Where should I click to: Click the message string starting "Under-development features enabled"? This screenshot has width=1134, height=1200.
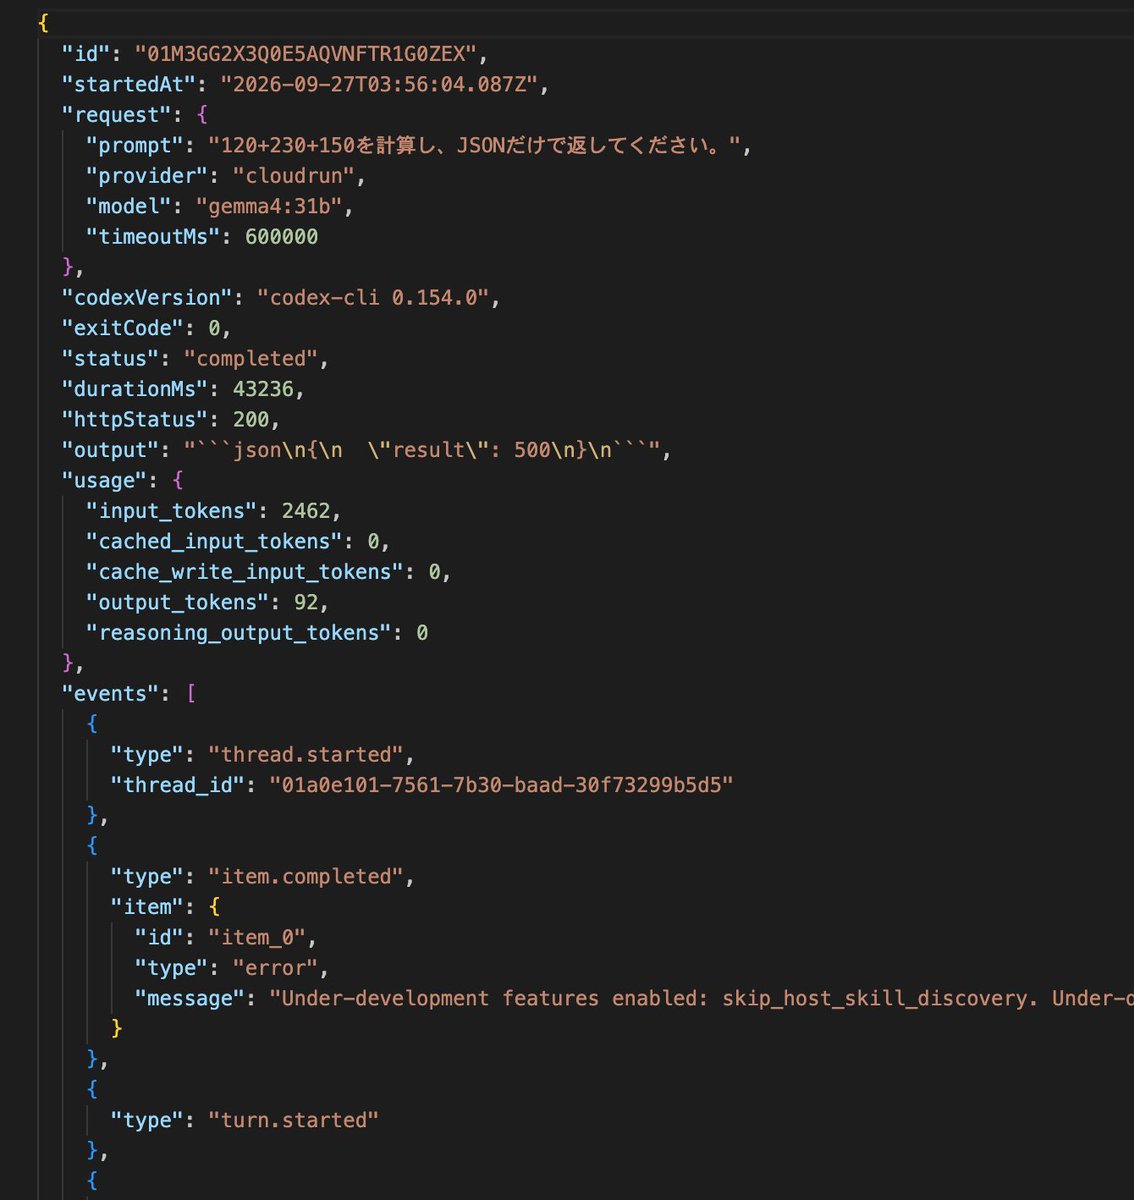[701, 998]
